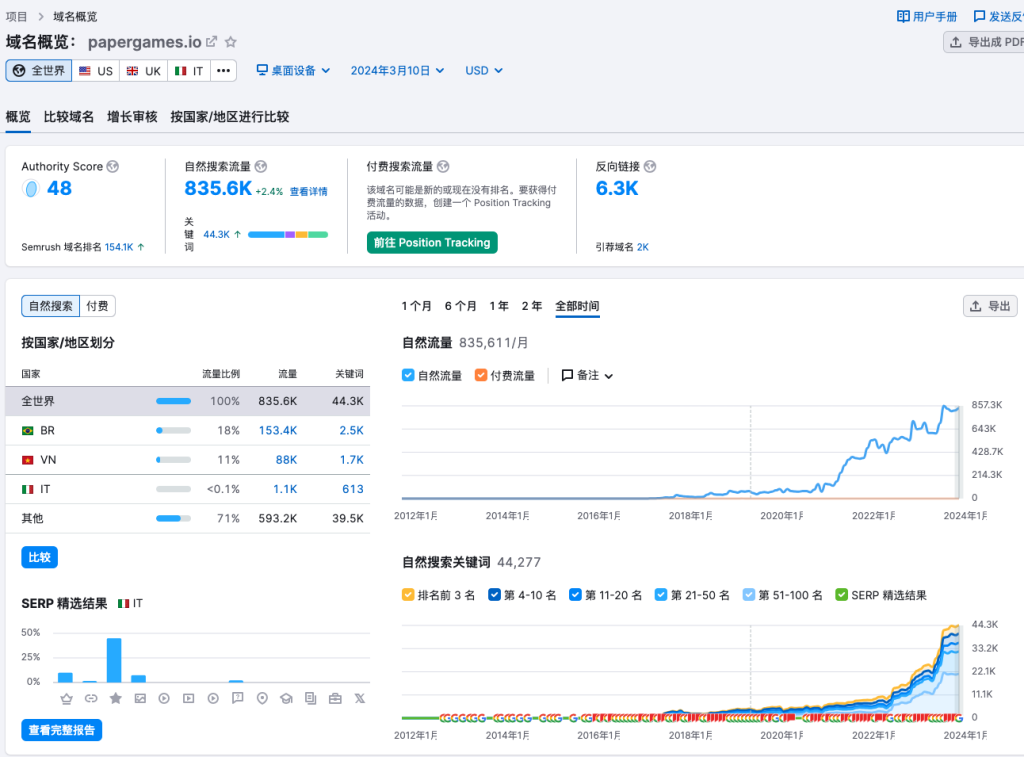This screenshot has height=757, width=1024.
Task: Select the link sitelinks SERP icon
Action: (91, 698)
